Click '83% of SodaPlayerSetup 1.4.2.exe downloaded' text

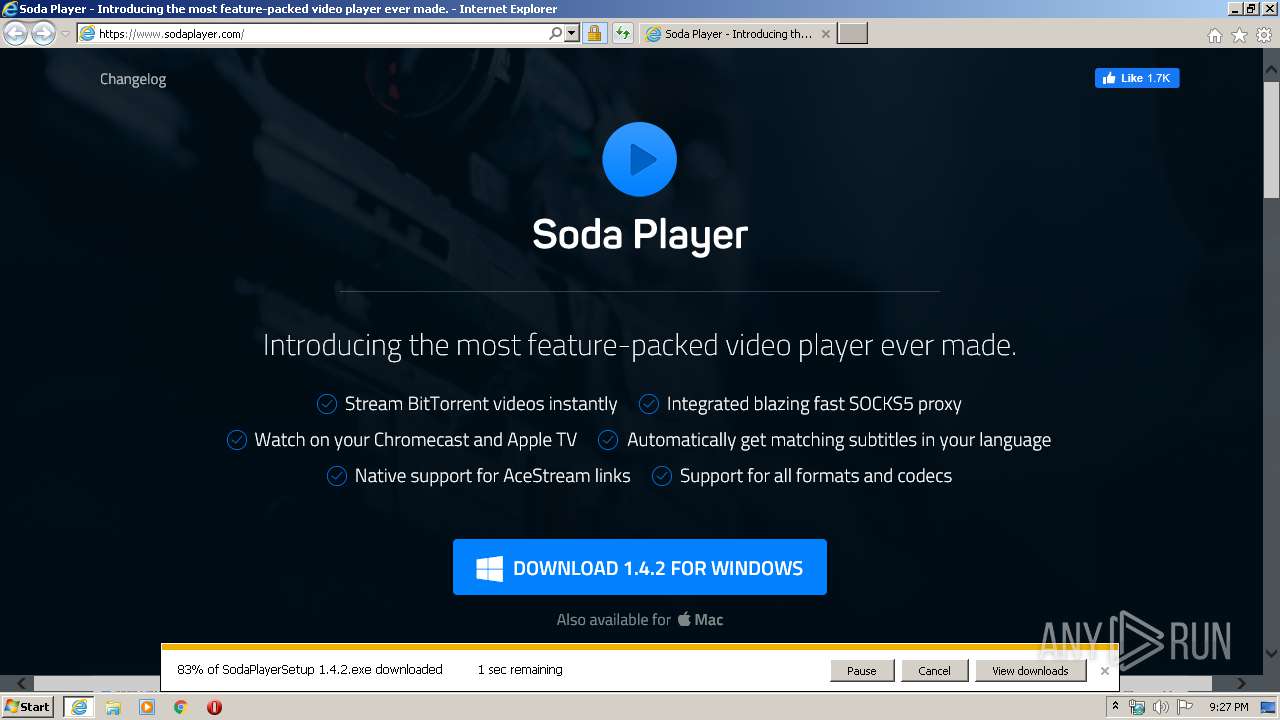pos(310,670)
